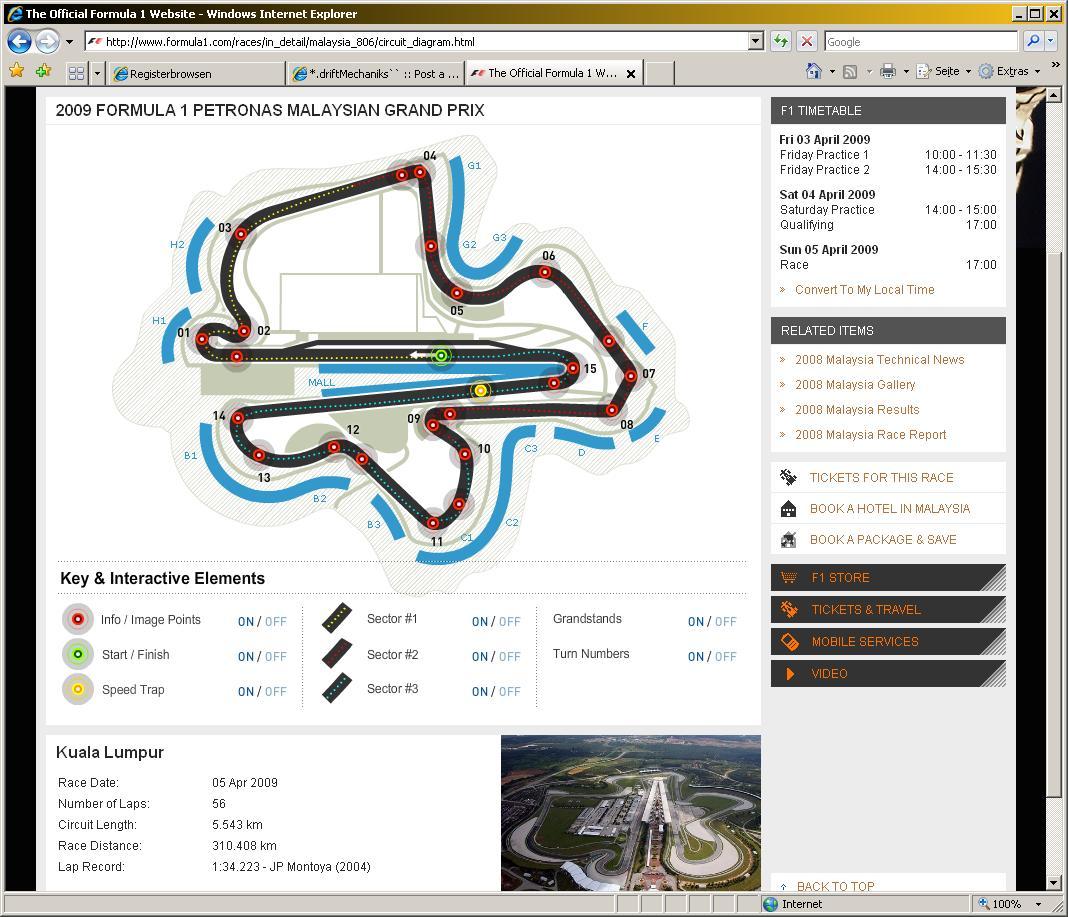The image size is (1068, 917).
Task: Turn Sector #2 overlay OFF
Action: [509, 657]
